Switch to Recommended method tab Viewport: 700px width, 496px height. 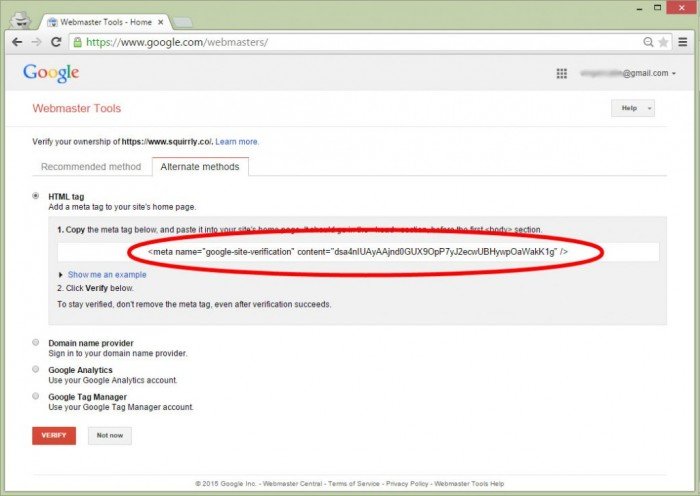(x=91, y=167)
